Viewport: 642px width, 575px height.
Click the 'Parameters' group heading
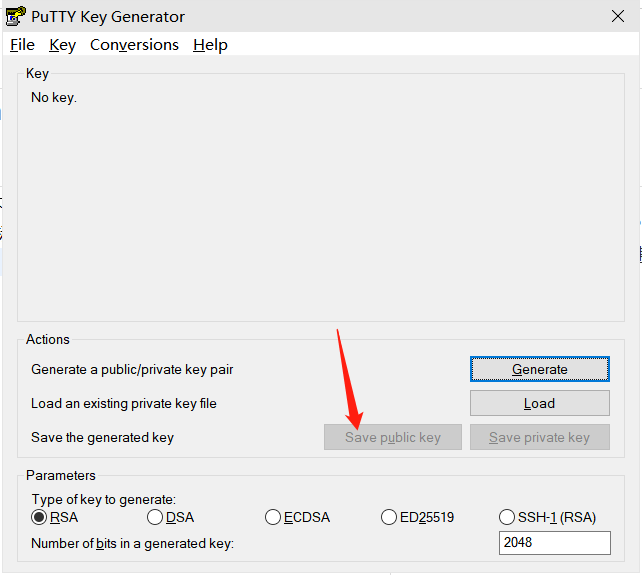[61, 475]
